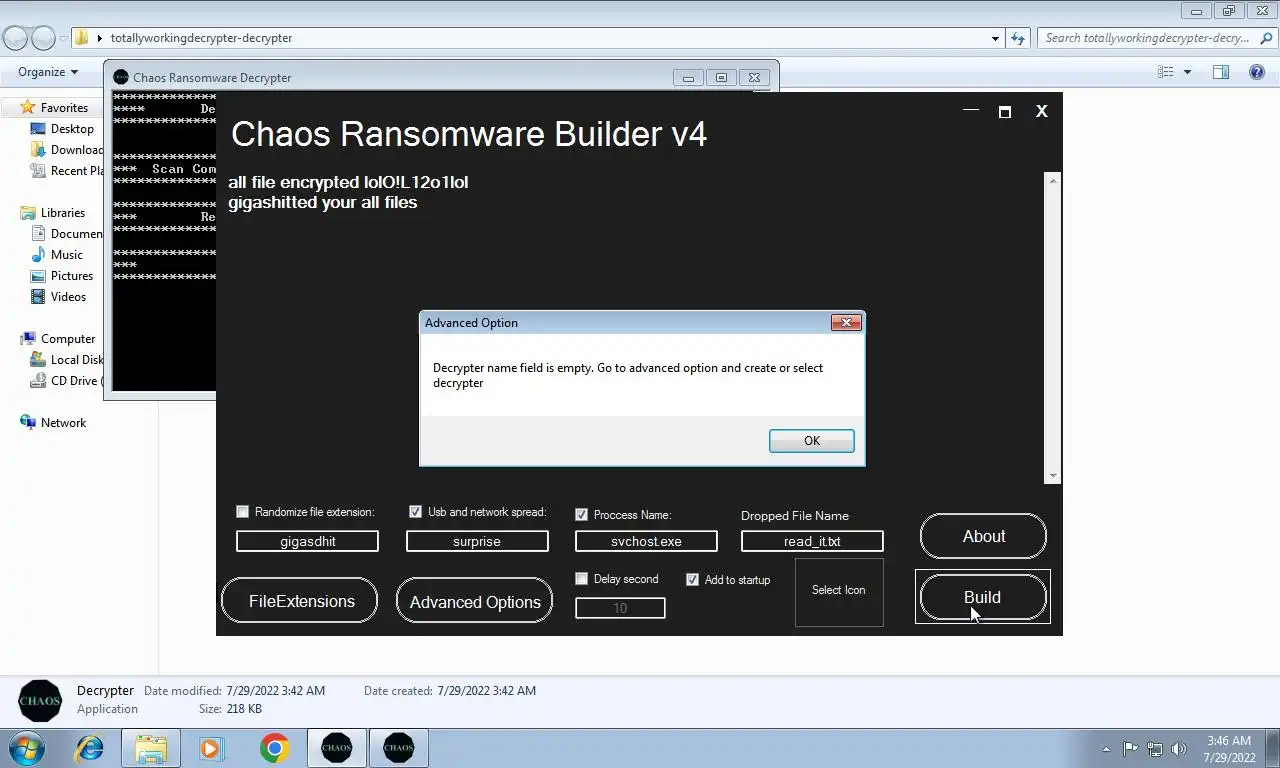Click the svchost.exe process name field
The image size is (1280, 768).
click(x=646, y=541)
